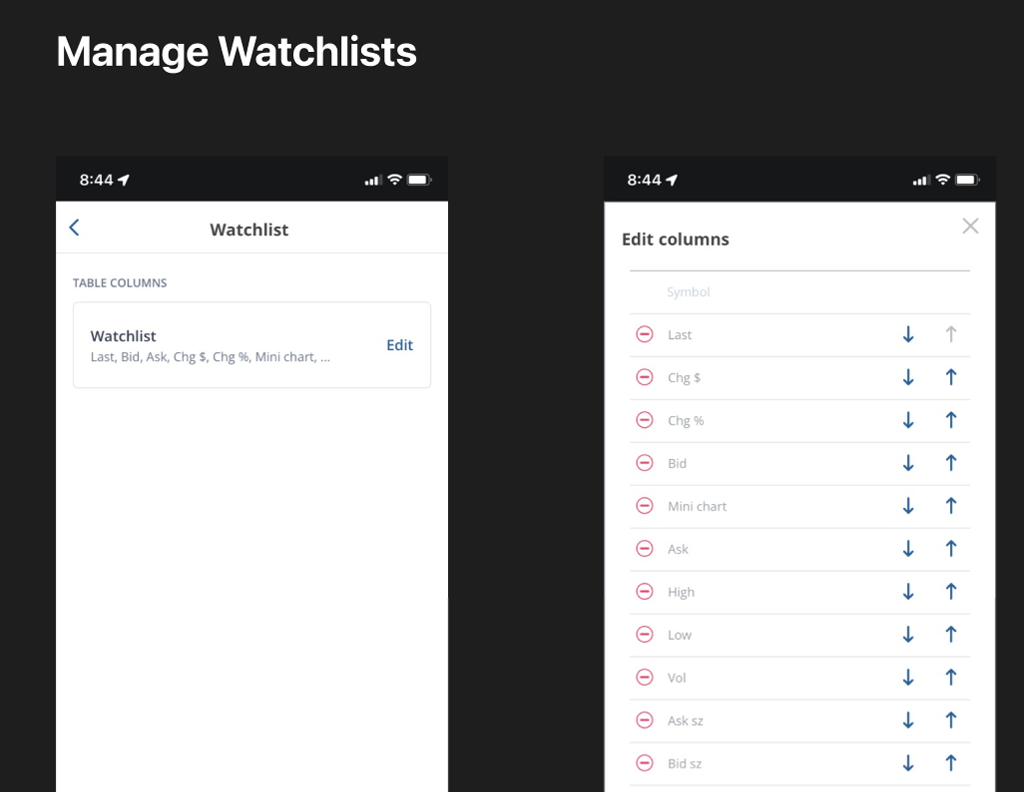Move Chg % column down
This screenshot has height=792, width=1024.
pos(908,421)
